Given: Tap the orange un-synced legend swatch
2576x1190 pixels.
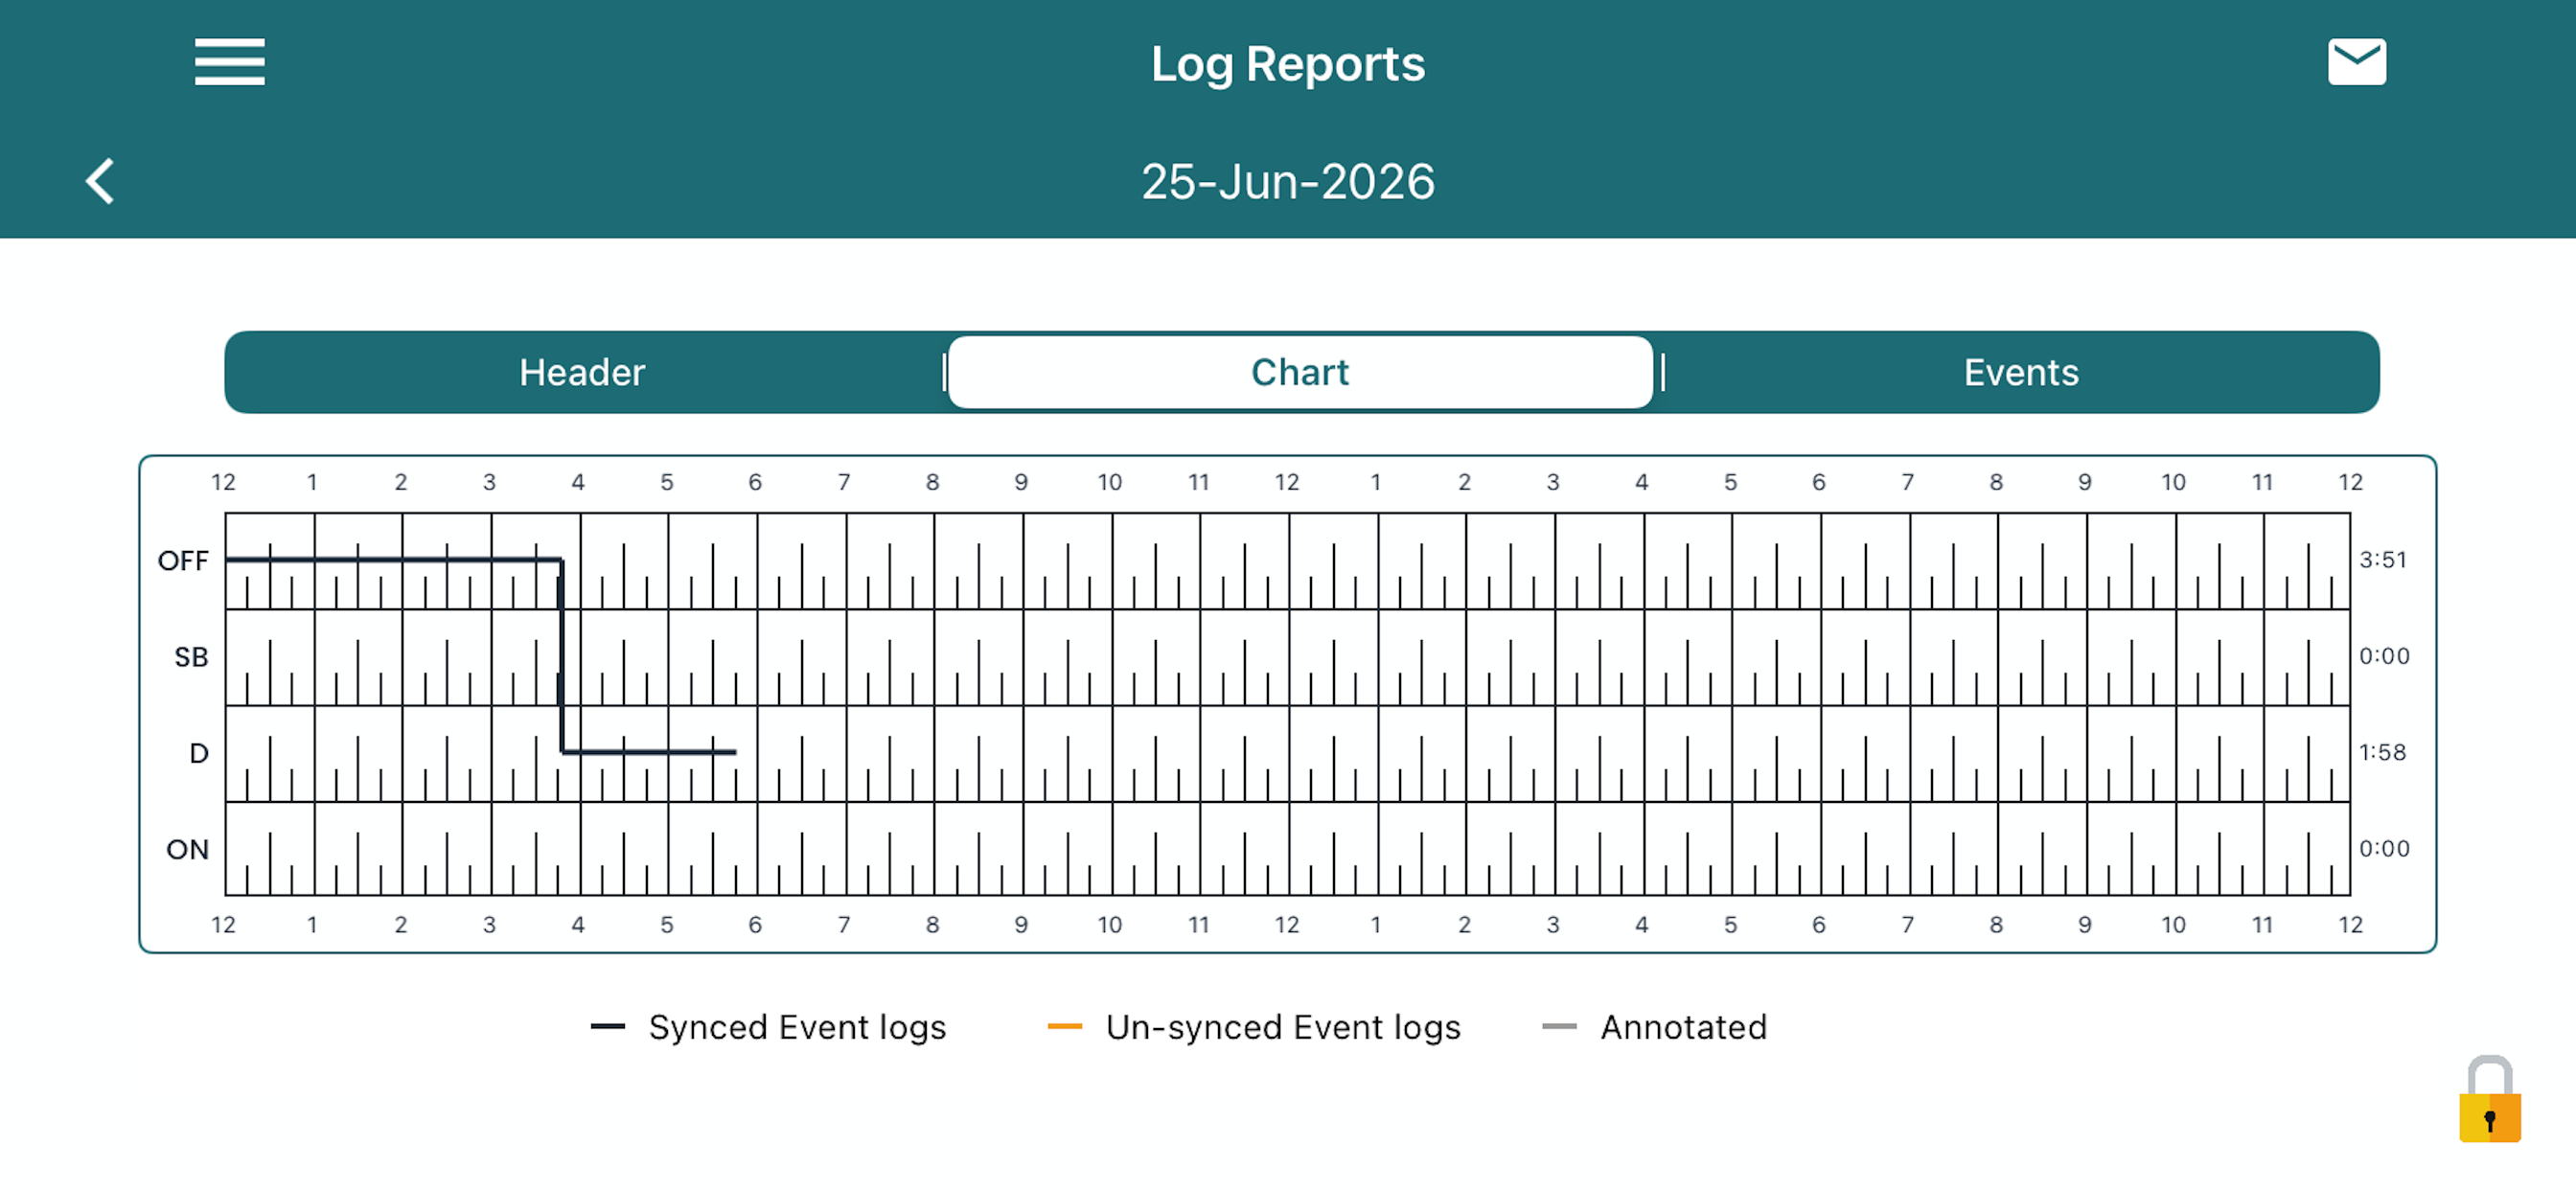Looking at the screenshot, I should [x=1064, y=1027].
